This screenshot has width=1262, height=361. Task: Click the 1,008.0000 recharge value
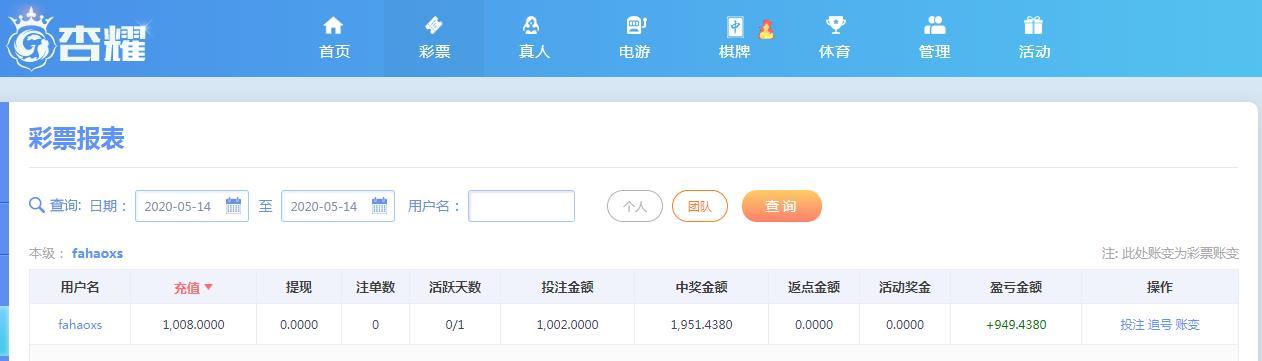pyautogui.click(x=193, y=325)
